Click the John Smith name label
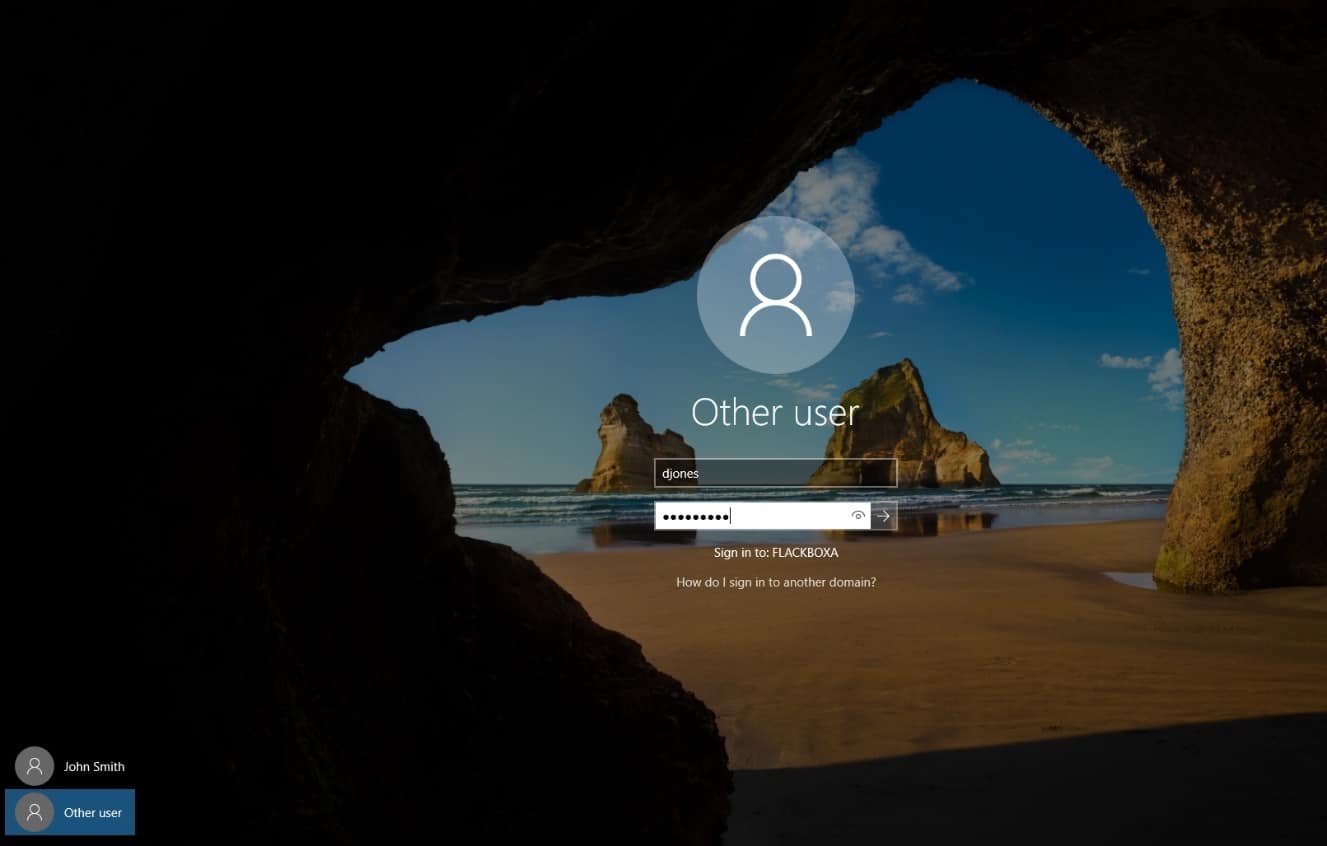The width and height of the screenshot is (1327, 846). (x=94, y=767)
